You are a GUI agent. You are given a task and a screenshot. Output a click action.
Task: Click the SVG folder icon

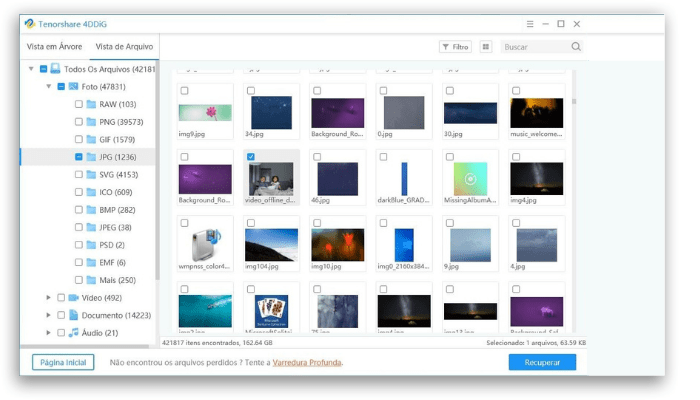[91, 175]
